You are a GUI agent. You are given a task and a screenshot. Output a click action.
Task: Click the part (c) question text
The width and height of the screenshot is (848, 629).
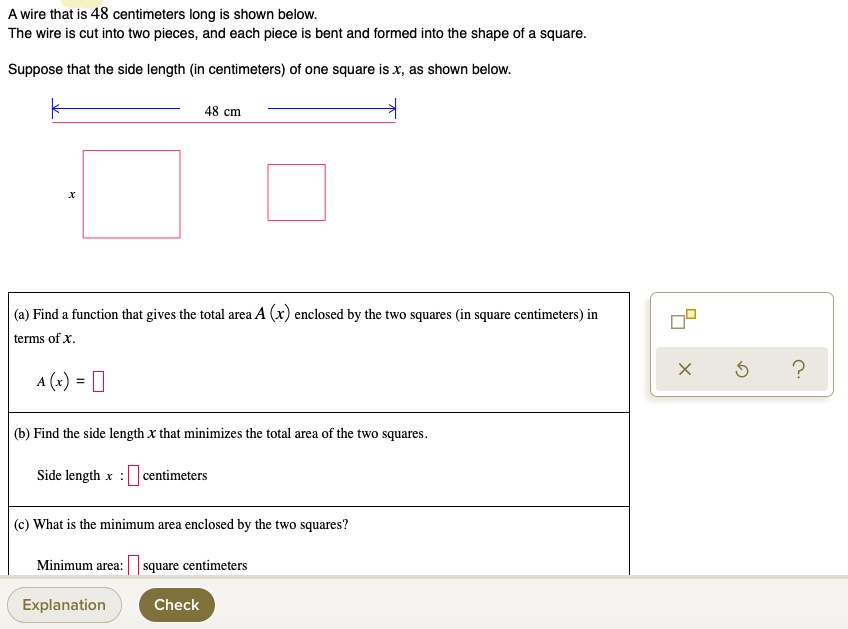[181, 525]
